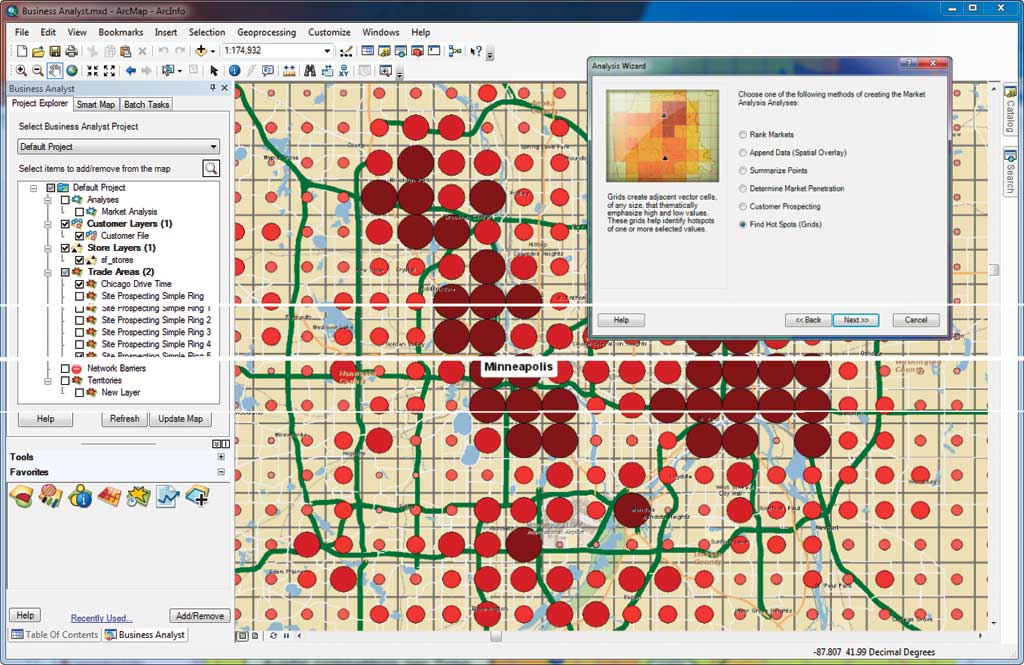Click the horizontal scrollbar thumb below map
This screenshot has height=665, width=1024.
[x=496, y=635]
